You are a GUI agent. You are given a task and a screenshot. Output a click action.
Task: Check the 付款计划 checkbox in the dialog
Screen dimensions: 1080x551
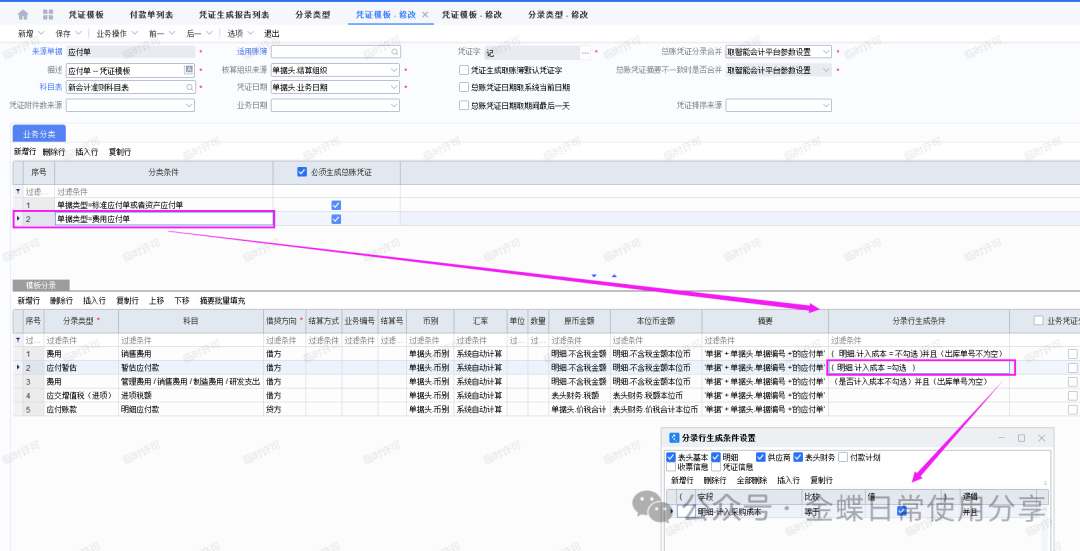(x=843, y=457)
